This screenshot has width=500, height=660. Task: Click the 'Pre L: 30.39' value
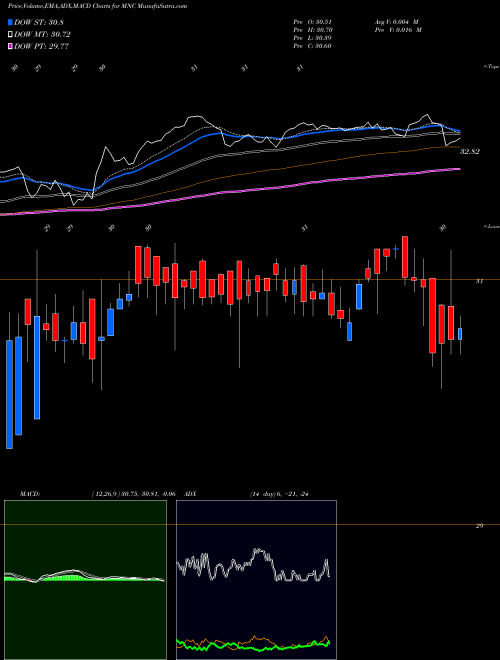pos(314,38)
